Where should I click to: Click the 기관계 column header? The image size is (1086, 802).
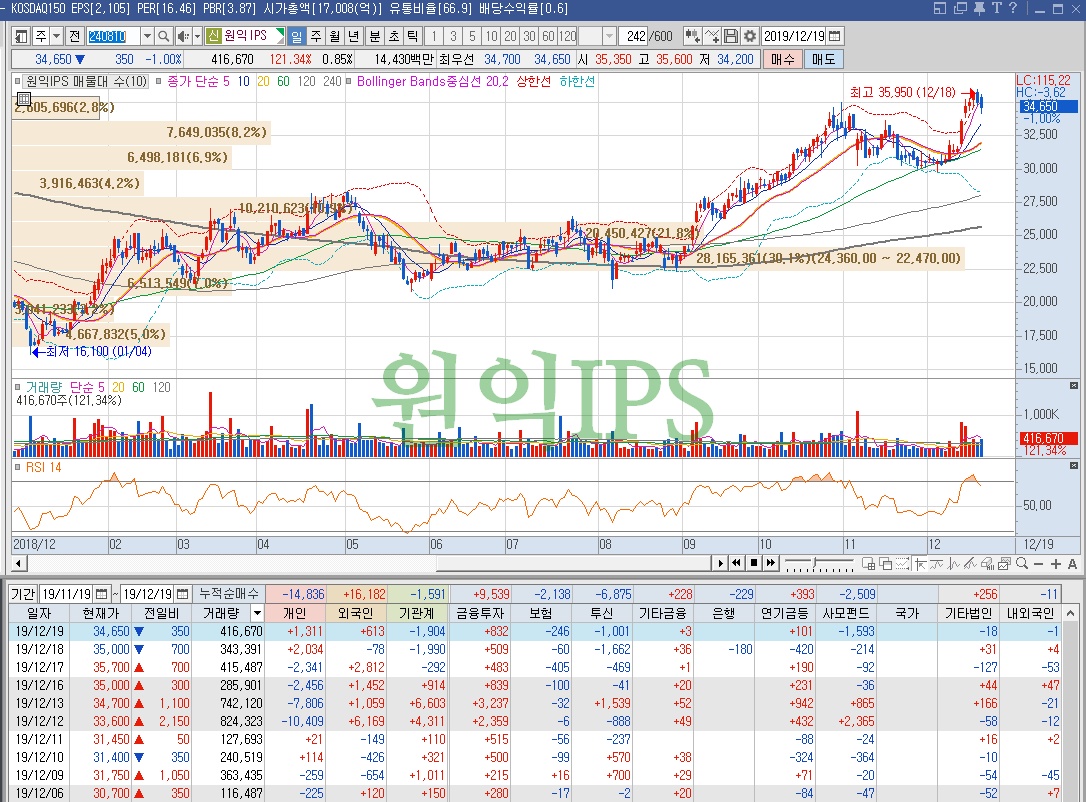pos(417,613)
